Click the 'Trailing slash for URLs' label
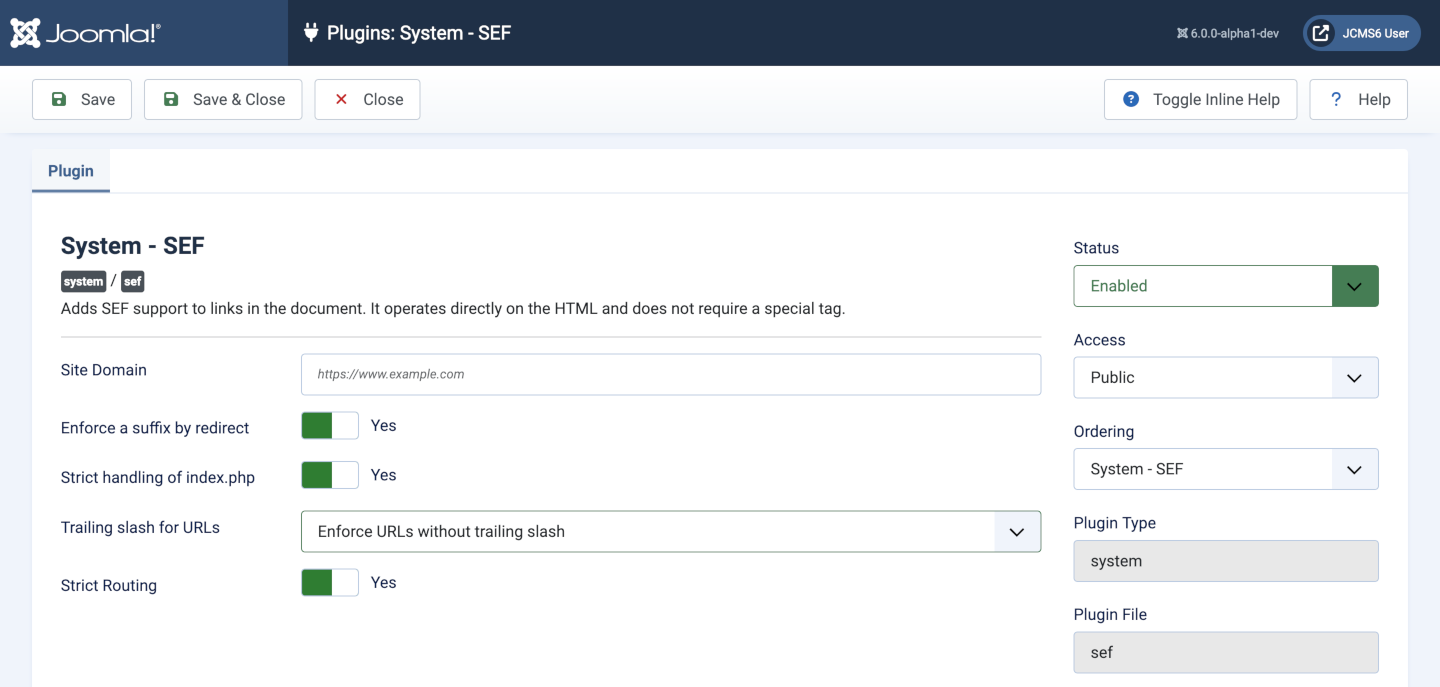This screenshot has height=687, width=1440. click(140, 527)
